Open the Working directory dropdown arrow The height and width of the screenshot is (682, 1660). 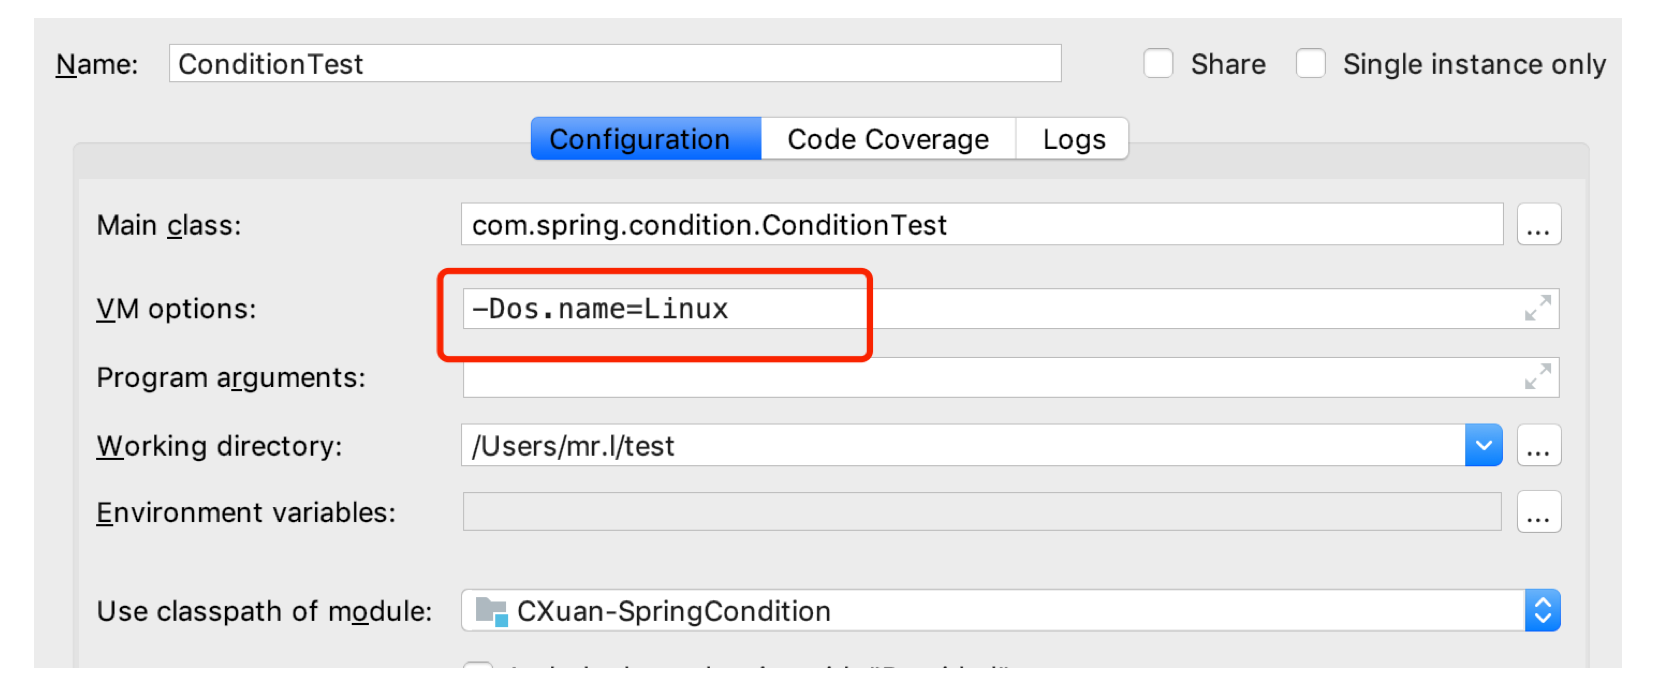1483,446
